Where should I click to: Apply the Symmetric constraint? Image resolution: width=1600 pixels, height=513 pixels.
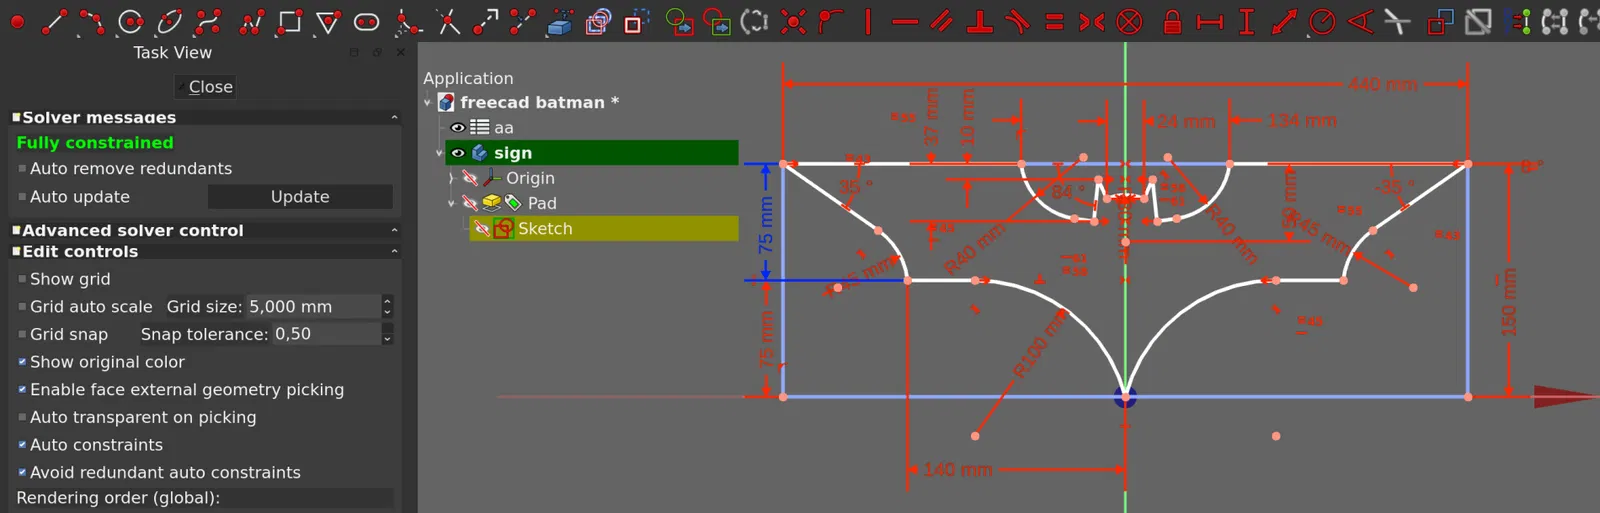click(1092, 21)
